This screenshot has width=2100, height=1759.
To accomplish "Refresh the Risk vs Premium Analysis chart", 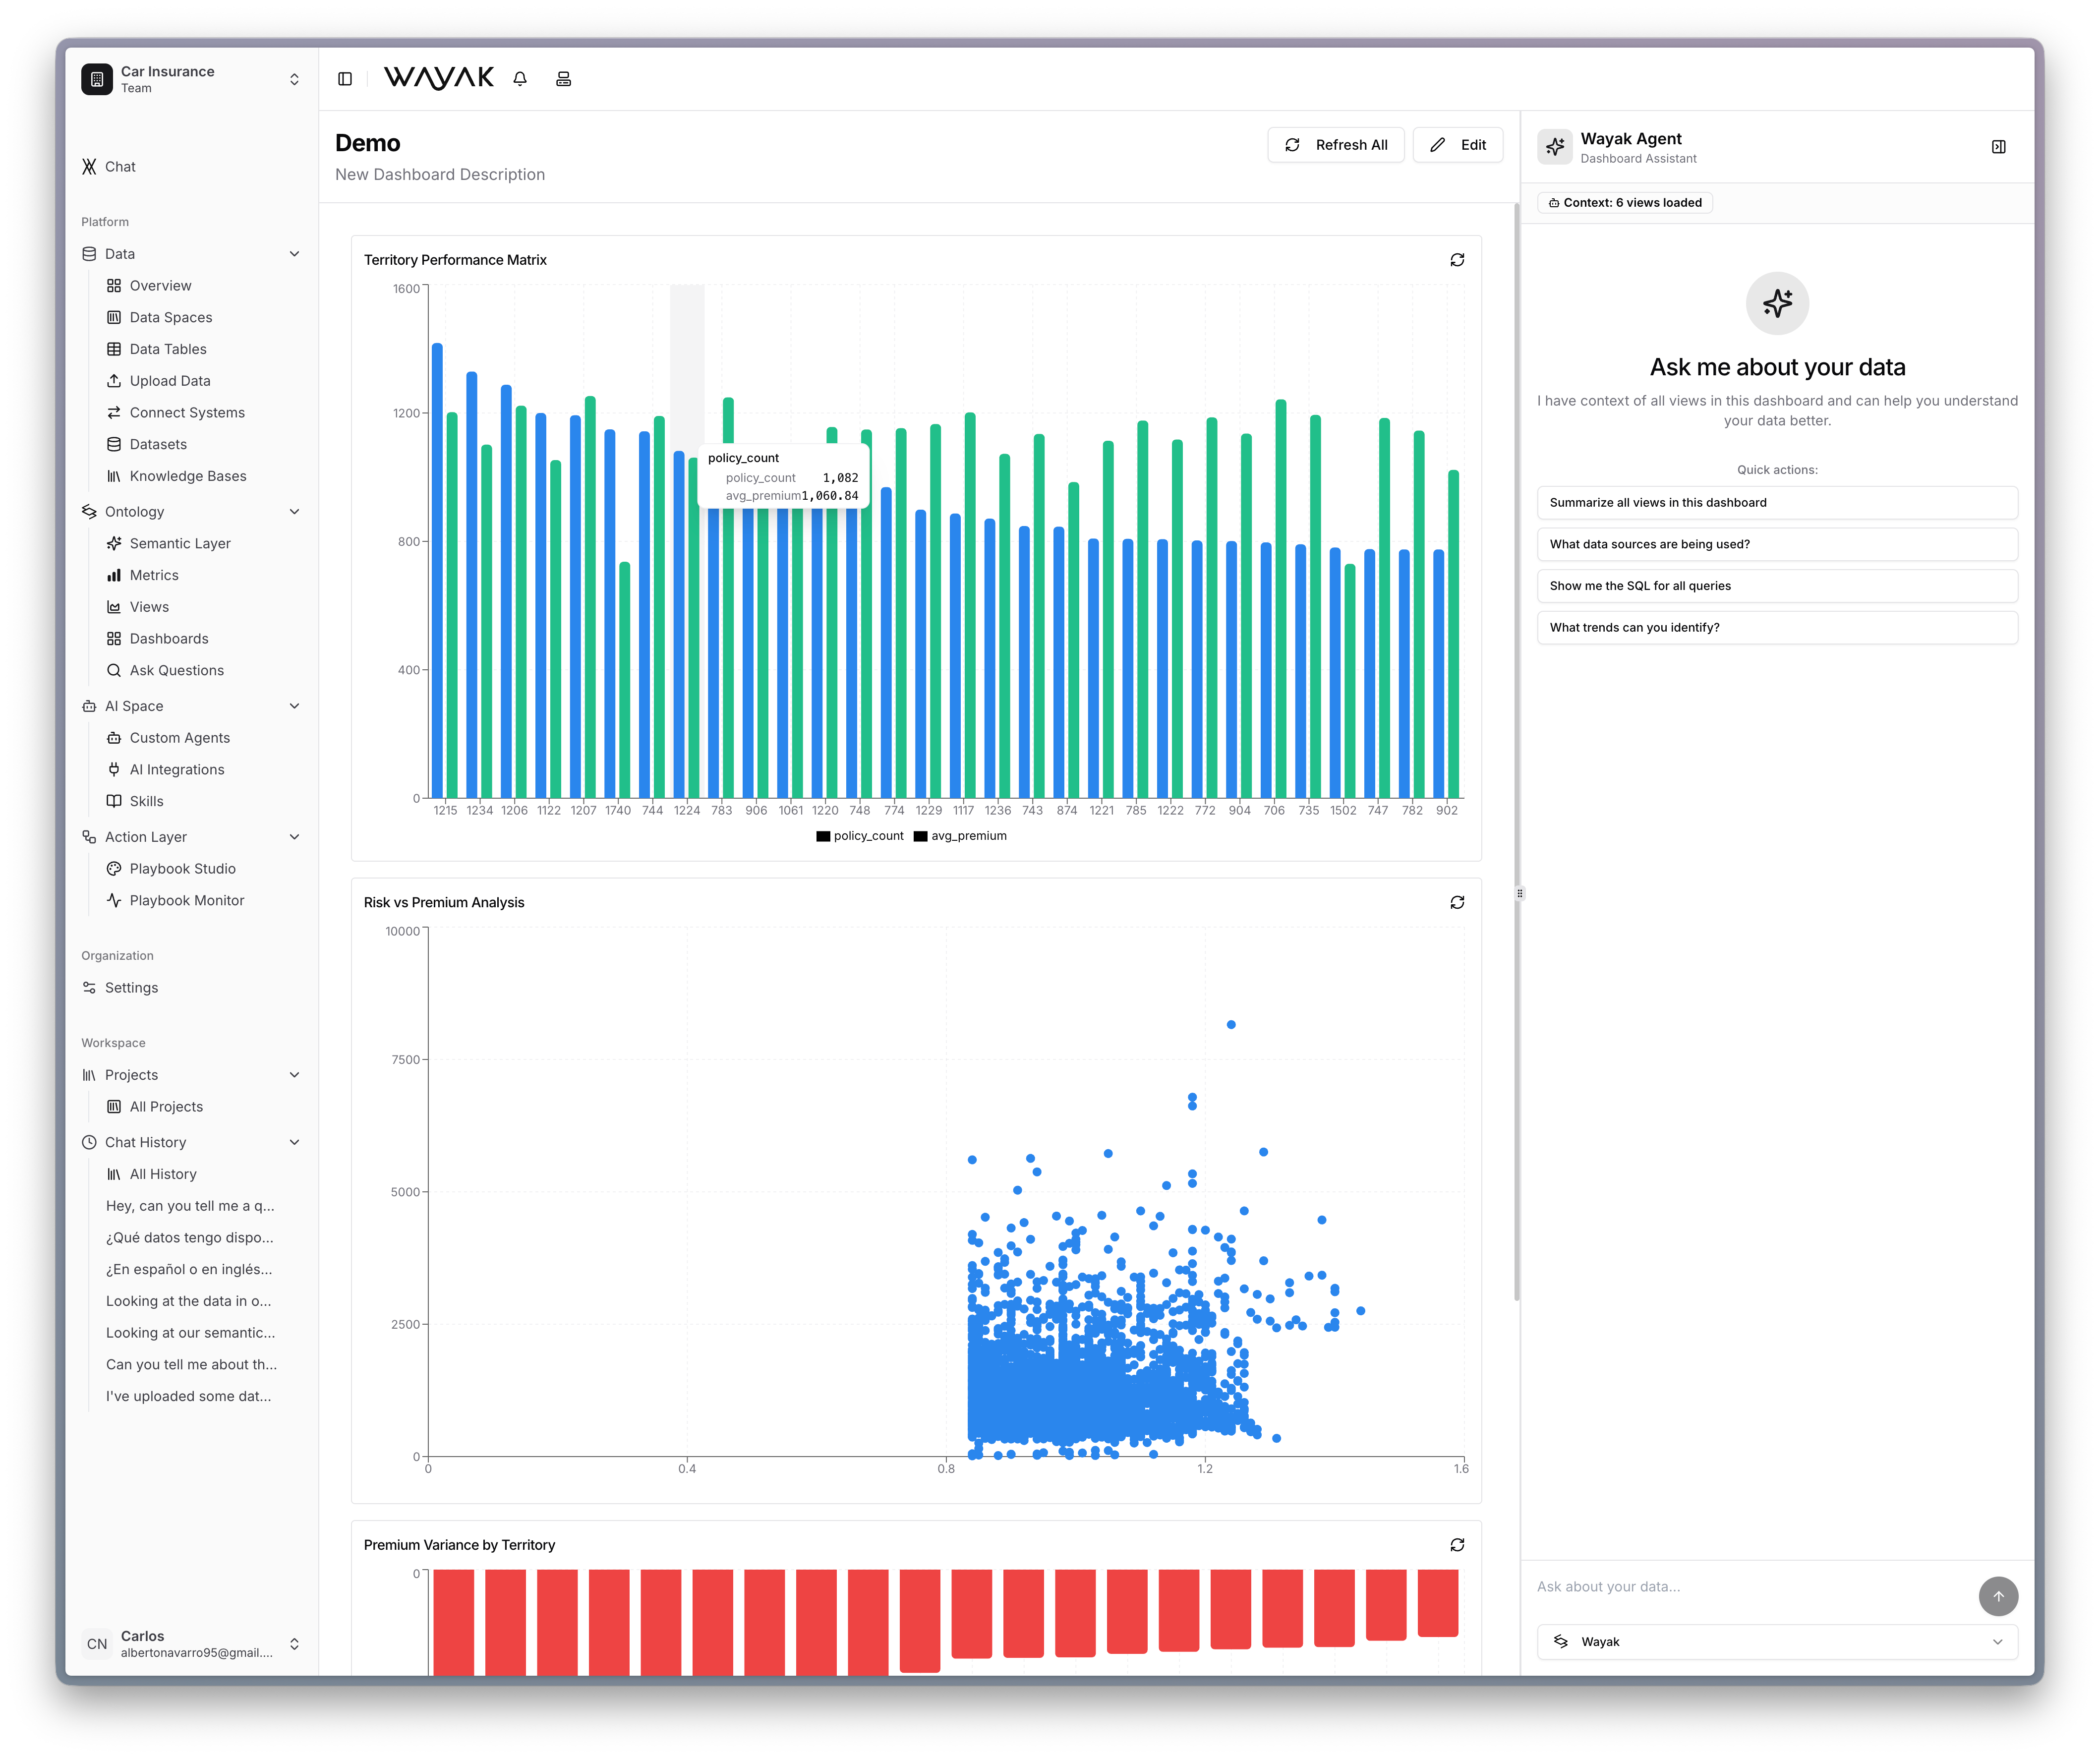I will [x=1457, y=902].
